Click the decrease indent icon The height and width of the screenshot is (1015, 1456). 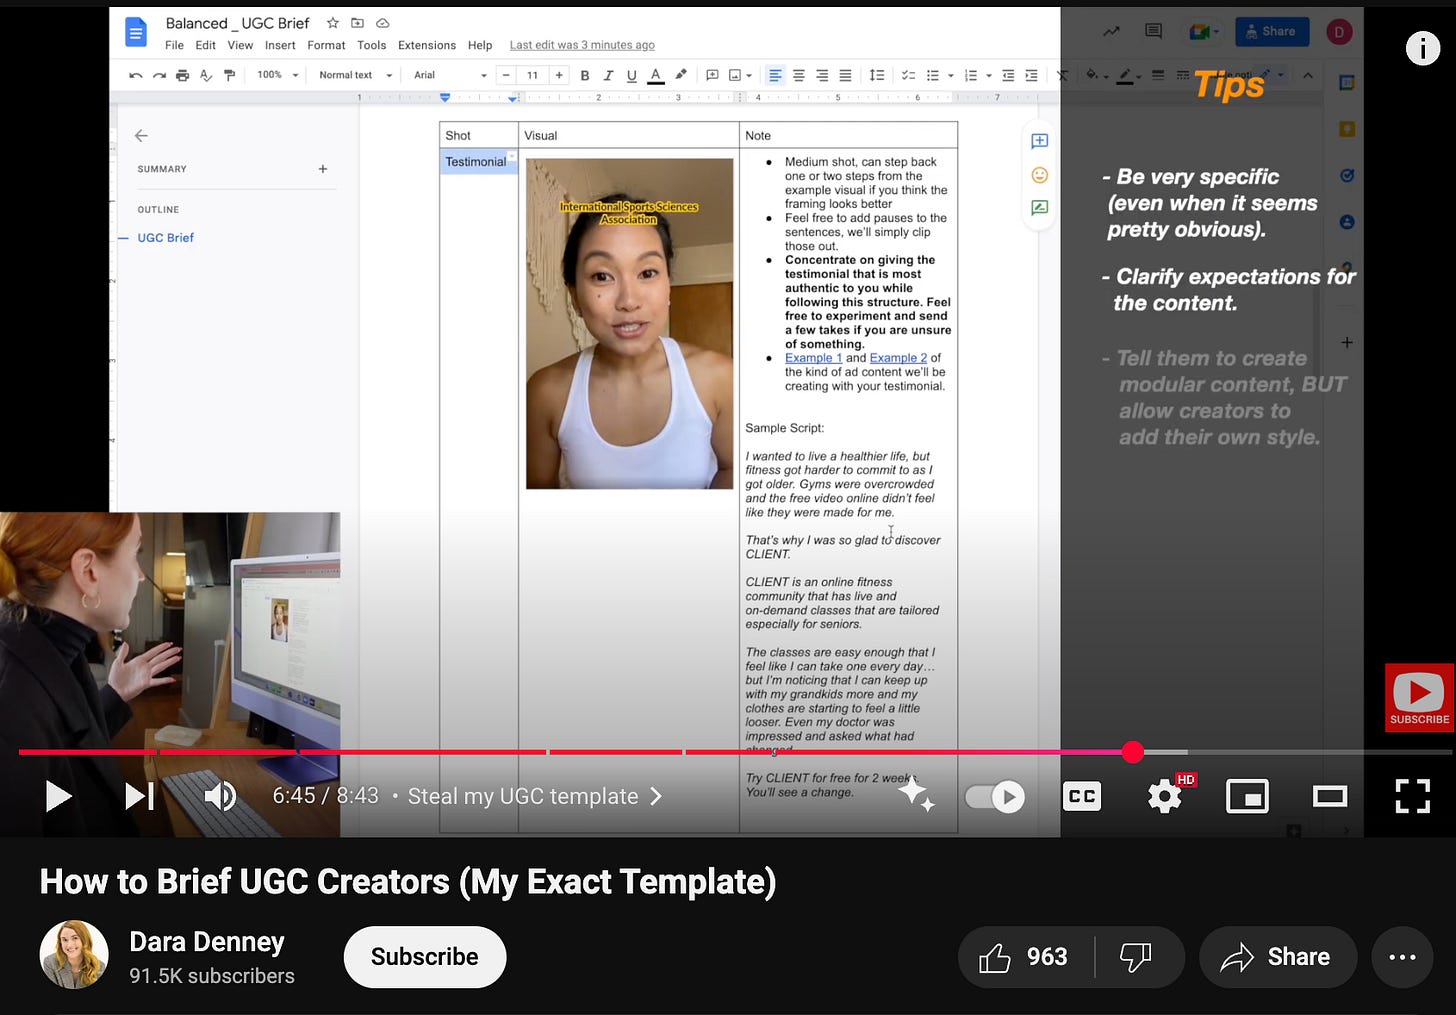pyautogui.click(x=1008, y=75)
